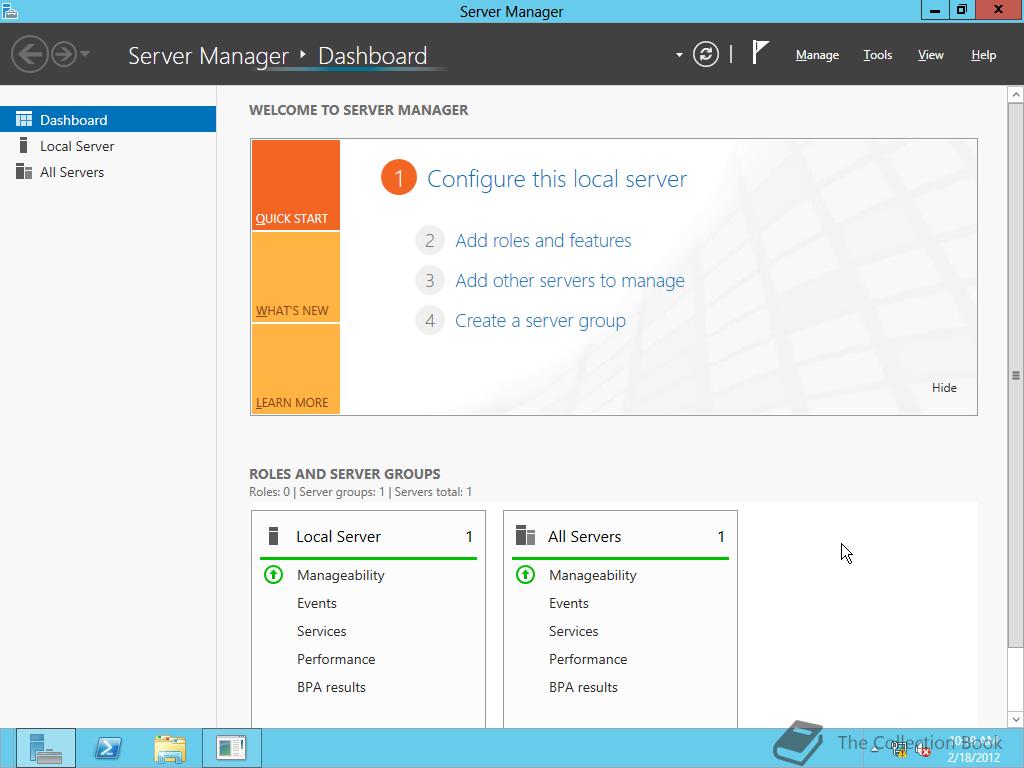This screenshot has width=1024, height=768.
Task: Open the fourth pinned taskbar app
Action: (x=231, y=748)
